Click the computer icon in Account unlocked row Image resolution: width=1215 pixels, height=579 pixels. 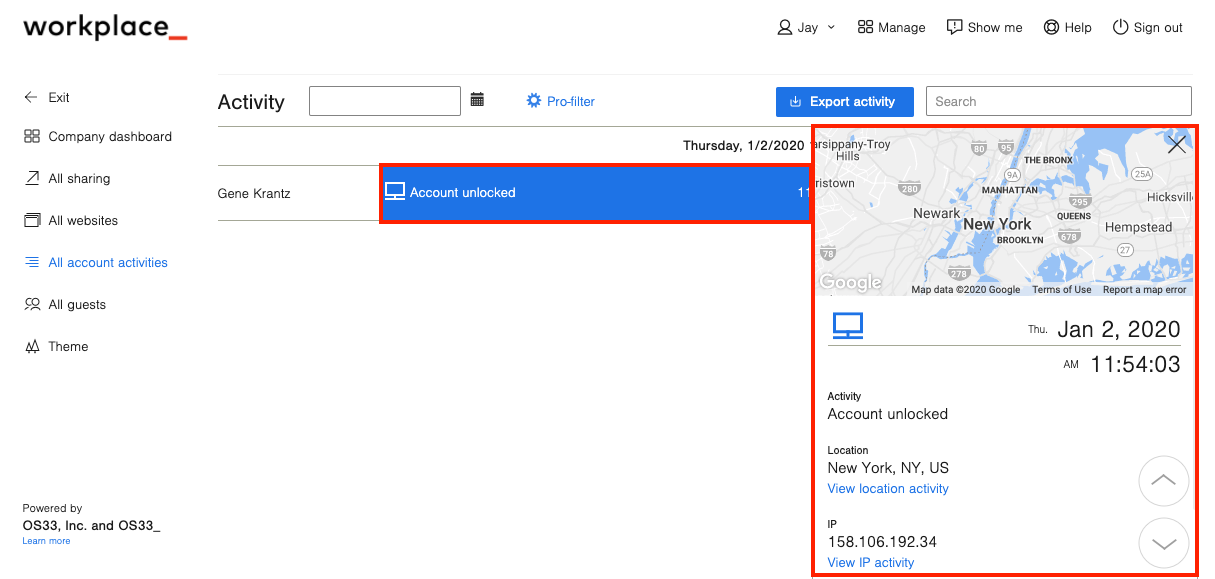coord(395,192)
